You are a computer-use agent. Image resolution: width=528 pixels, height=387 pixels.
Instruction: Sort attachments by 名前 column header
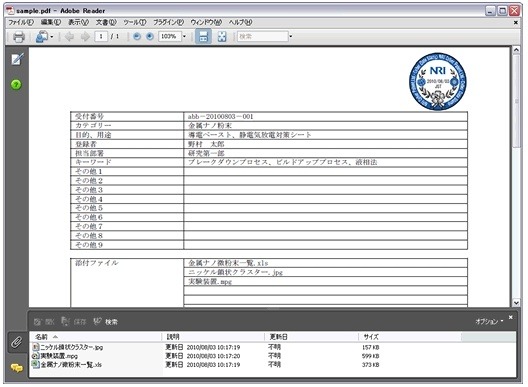(x=97, y=337)
